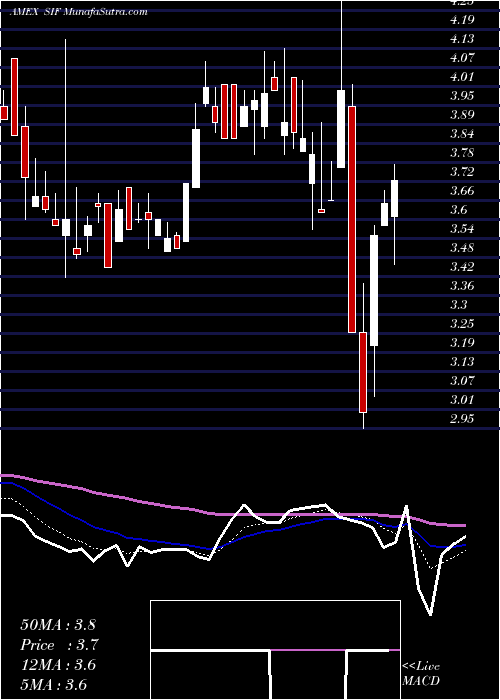Click the Price : 3.7 readout

tap(59, 645)
